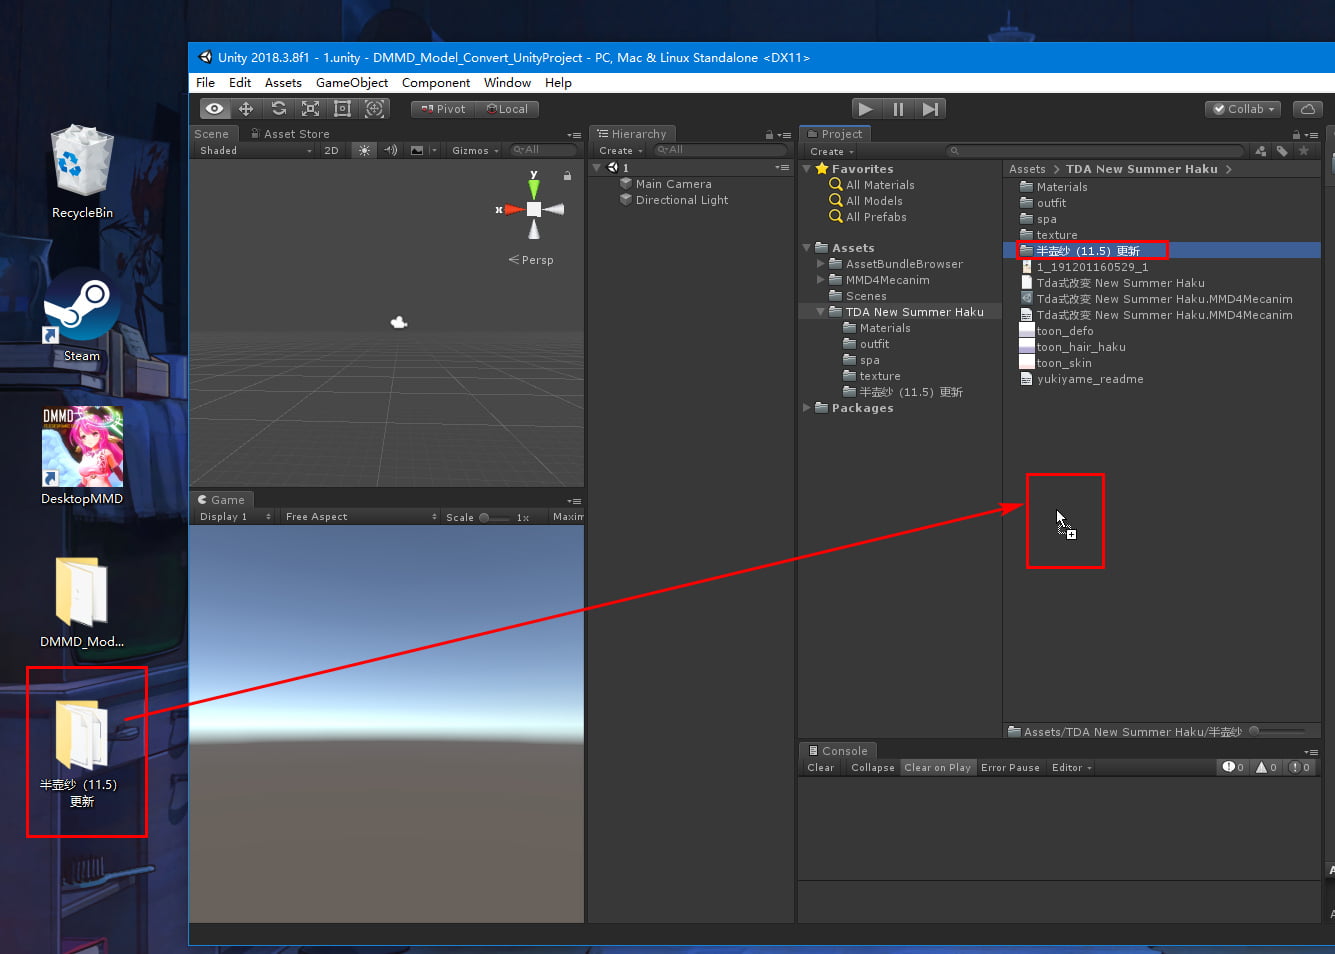
Task: Select the Rect transform tool
Action: coord(342,108)
